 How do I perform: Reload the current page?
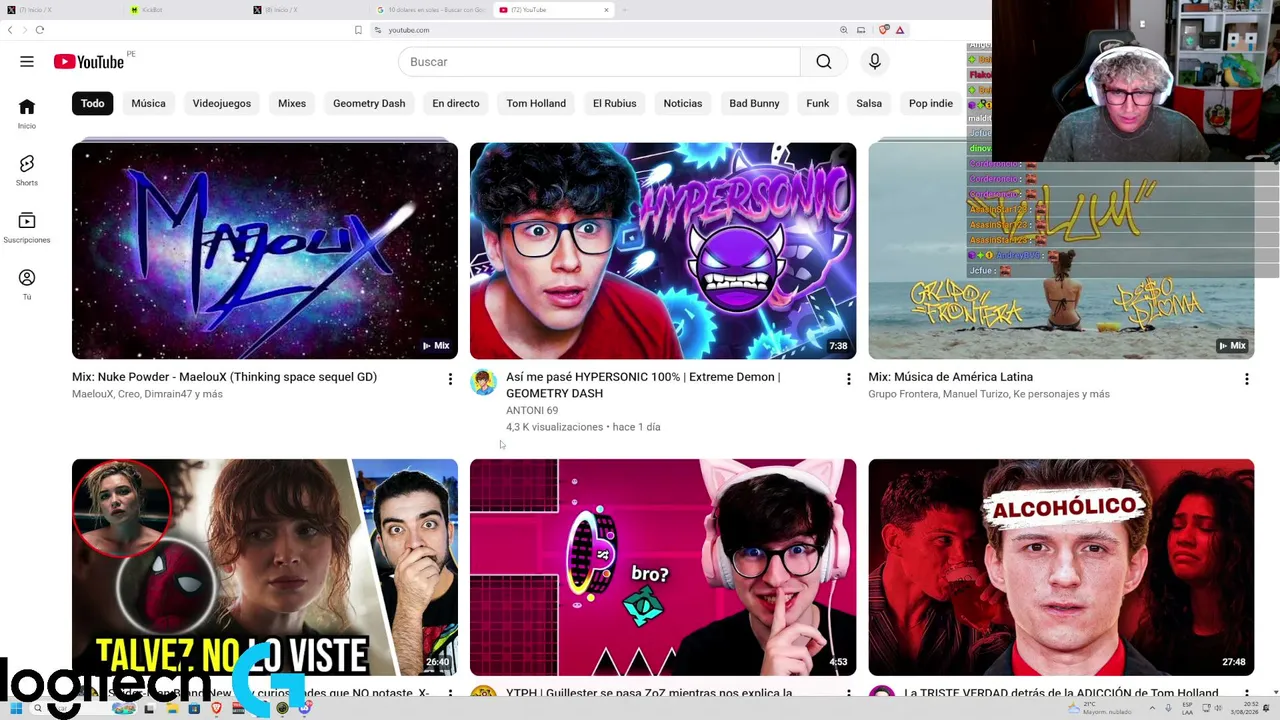pos(40,30)
